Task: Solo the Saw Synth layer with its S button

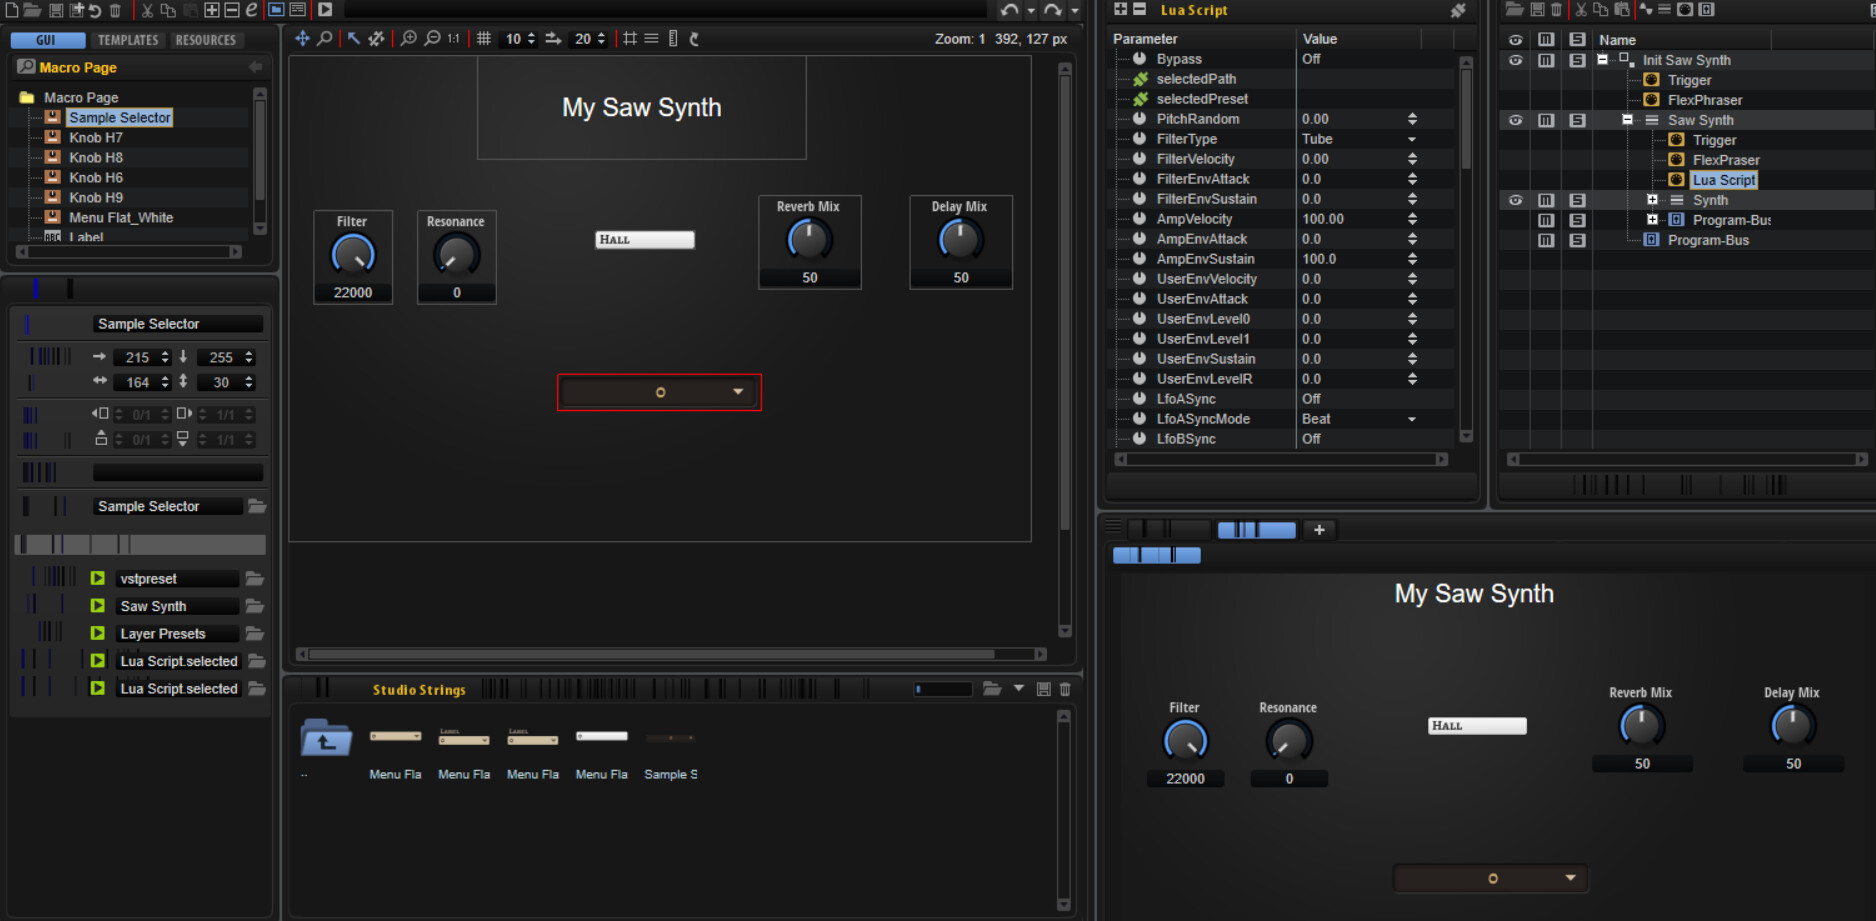Action: pos(1577,120)
